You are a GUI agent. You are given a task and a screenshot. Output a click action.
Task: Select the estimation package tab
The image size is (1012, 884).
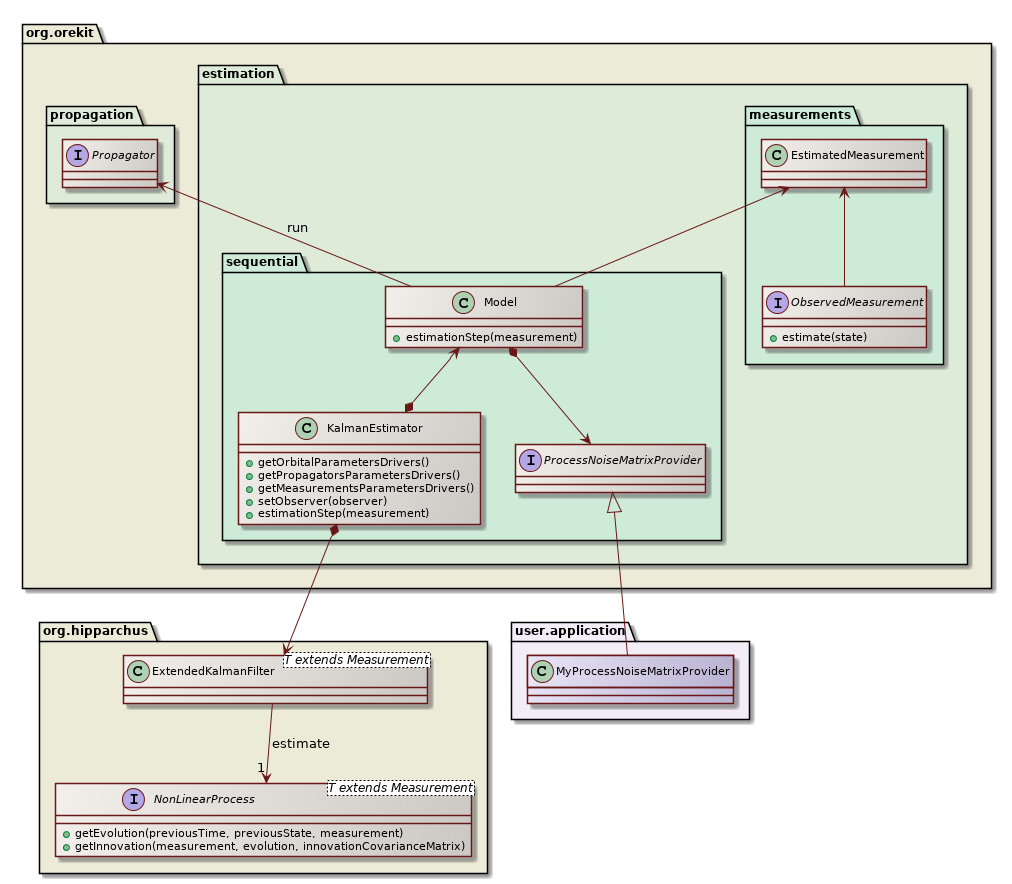[x=240, y=73]
